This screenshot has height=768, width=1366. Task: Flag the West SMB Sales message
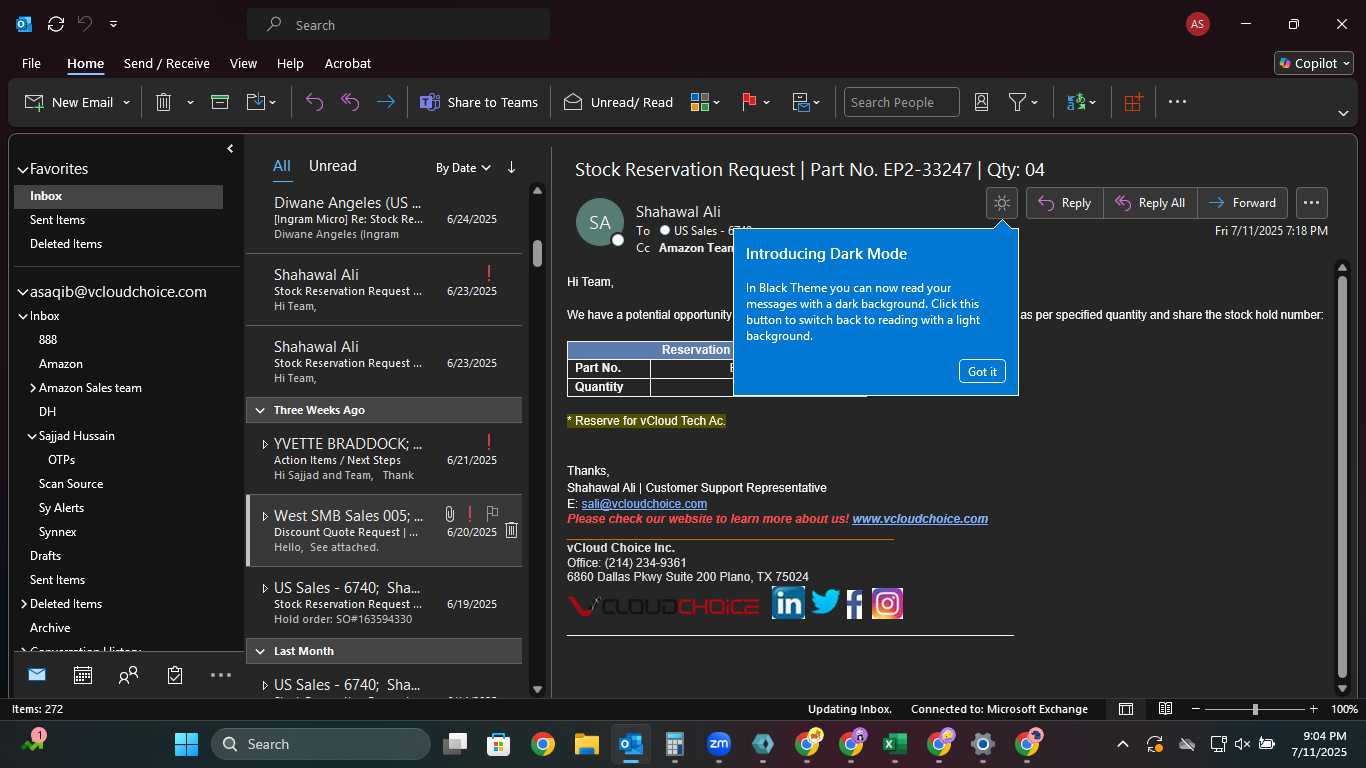point(492,514)
